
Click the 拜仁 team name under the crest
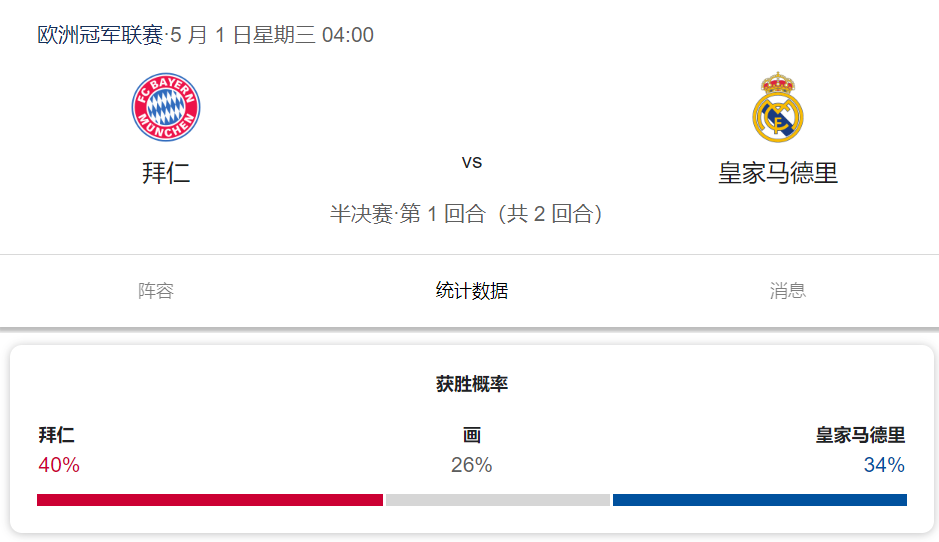coord(166,173)
